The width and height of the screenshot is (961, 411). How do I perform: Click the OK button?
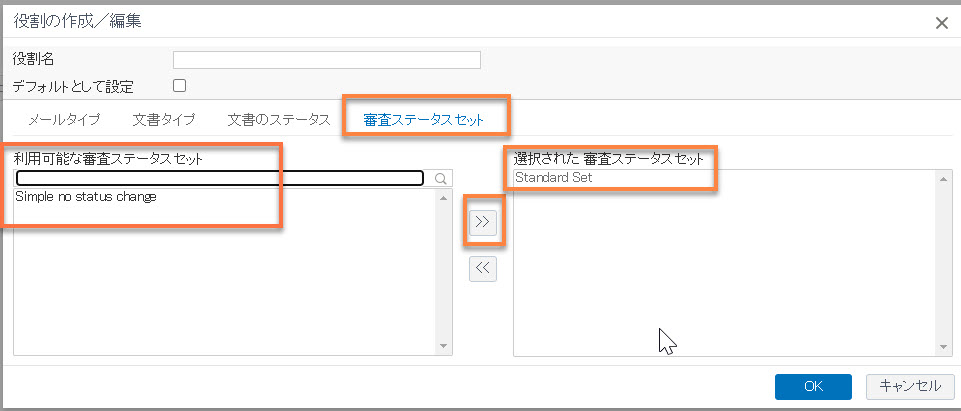coord(813,386)
